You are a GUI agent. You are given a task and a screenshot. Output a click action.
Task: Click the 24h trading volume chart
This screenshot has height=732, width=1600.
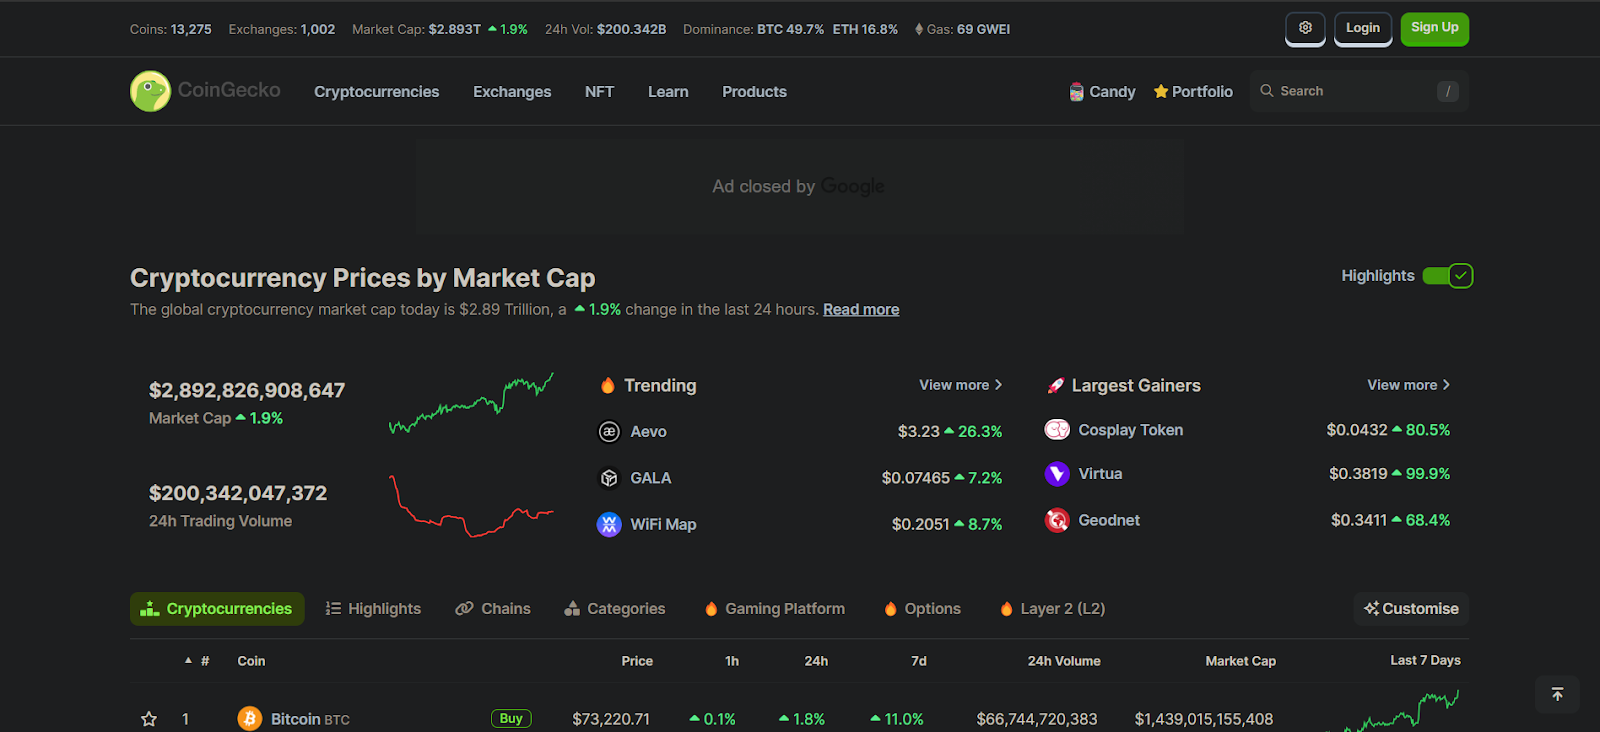pyautogui.click(x=471, y=507)
